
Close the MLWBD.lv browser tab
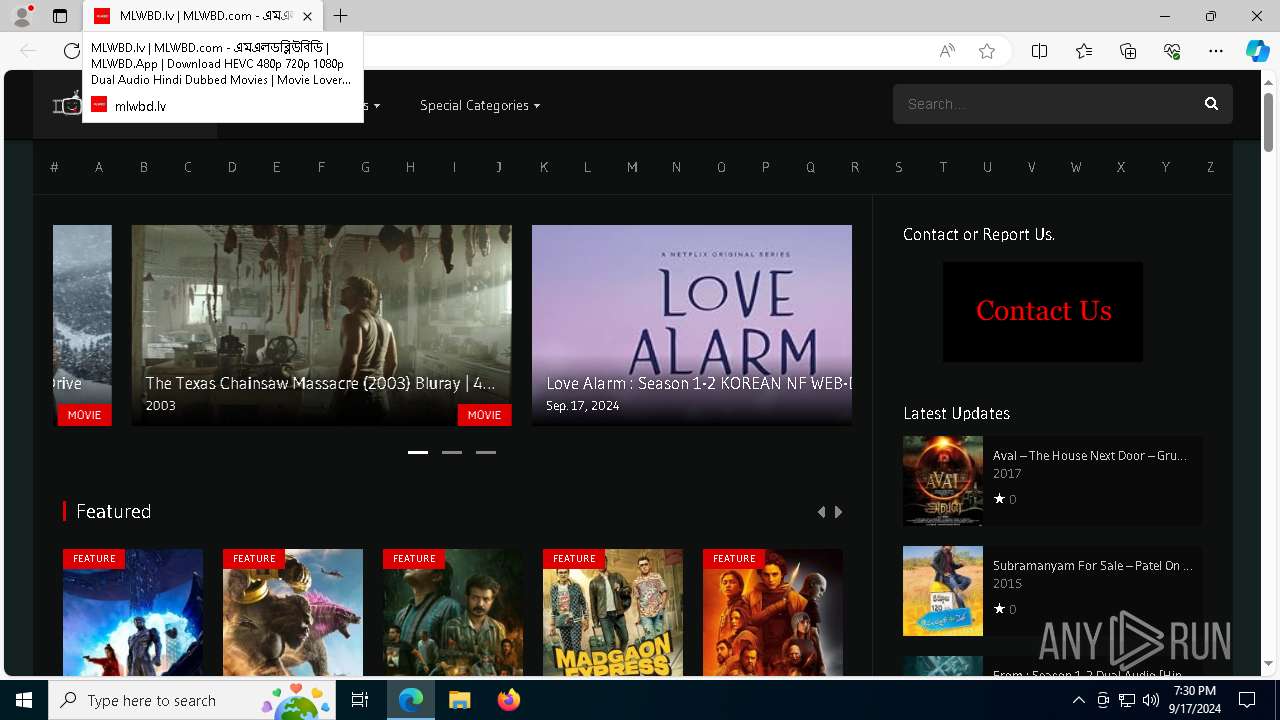tap(307, 16)
